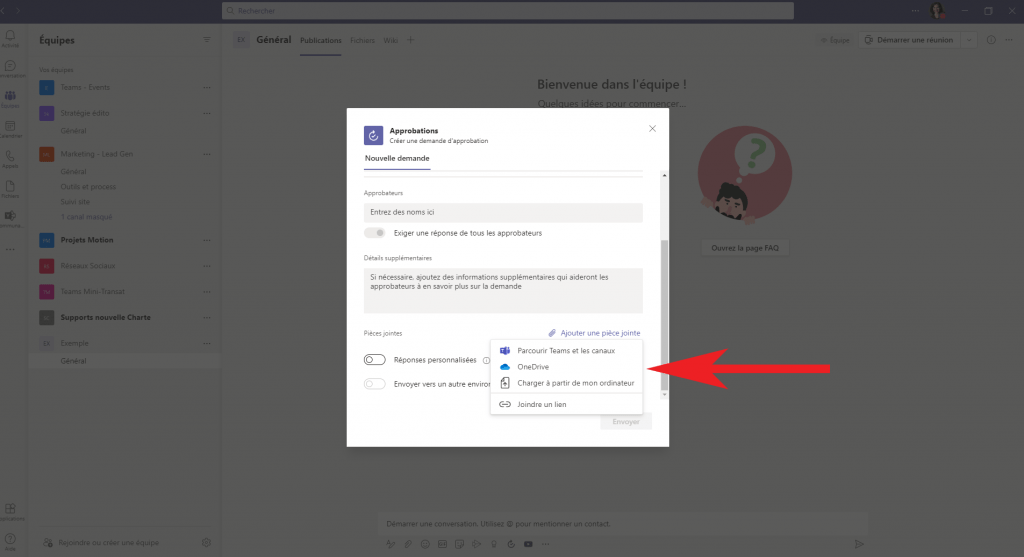Select the Équipes icon in the left rail
The width and height of the screenshot is (1024, 557).
(10, 99)
